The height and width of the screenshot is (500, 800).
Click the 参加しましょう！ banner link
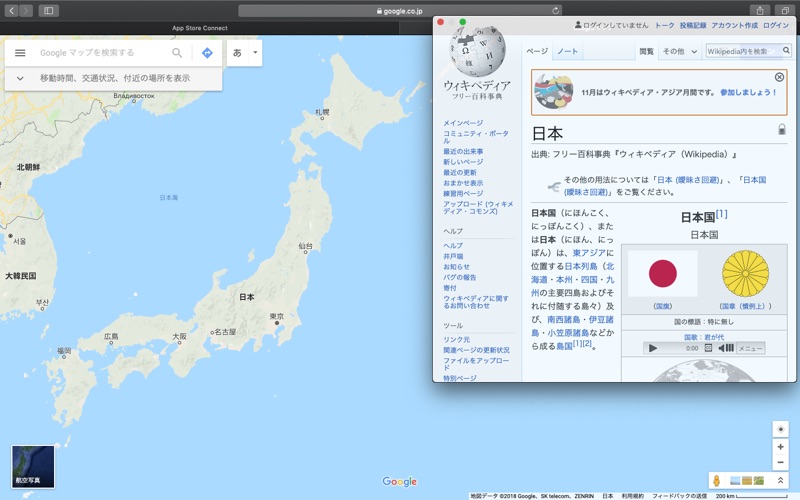click(x=748, y=92)
